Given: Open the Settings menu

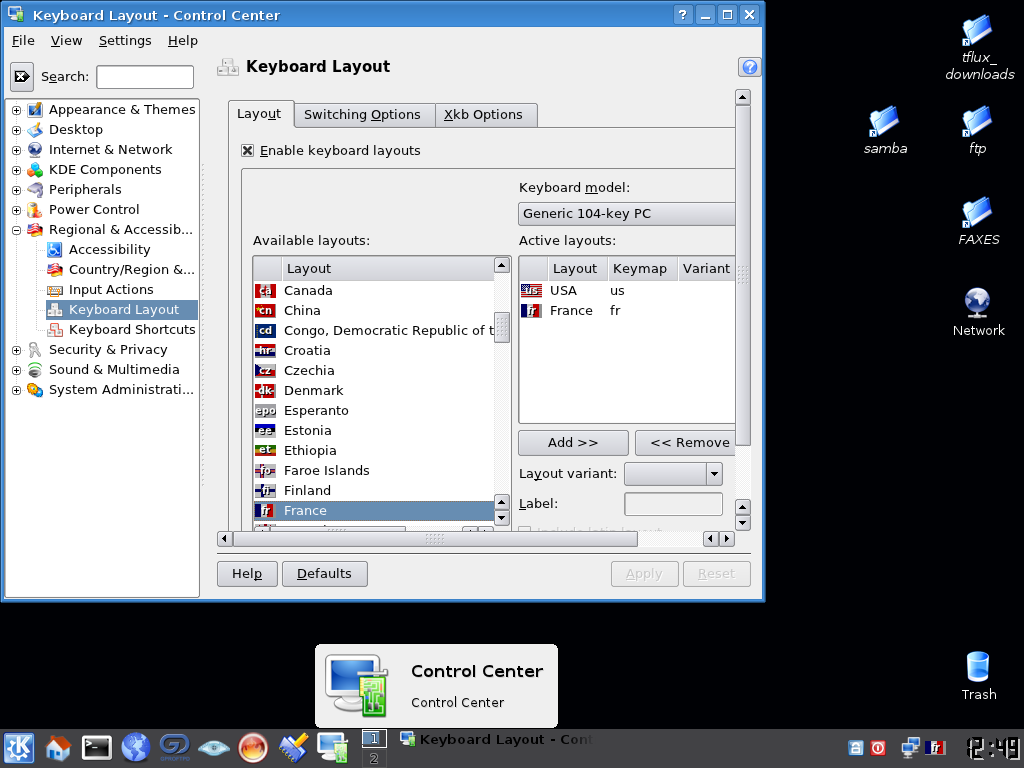Looking at the screenshot, I should pyautogui.click(x=125, y=41).
